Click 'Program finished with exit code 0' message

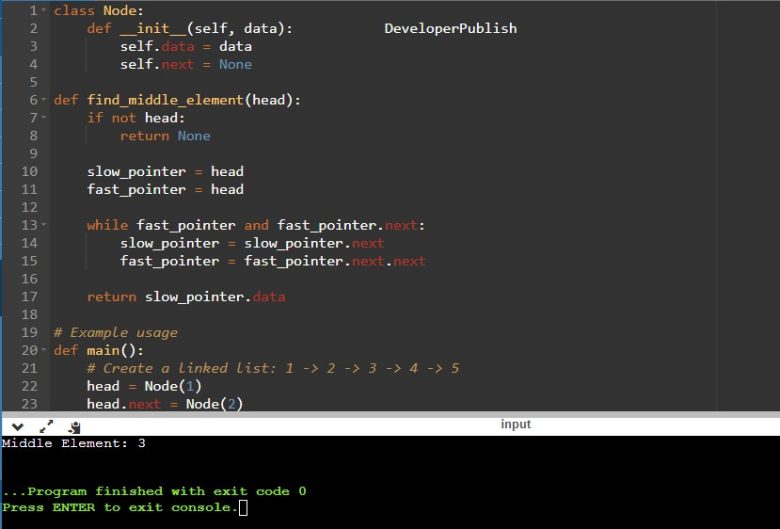tap(155, 491)
